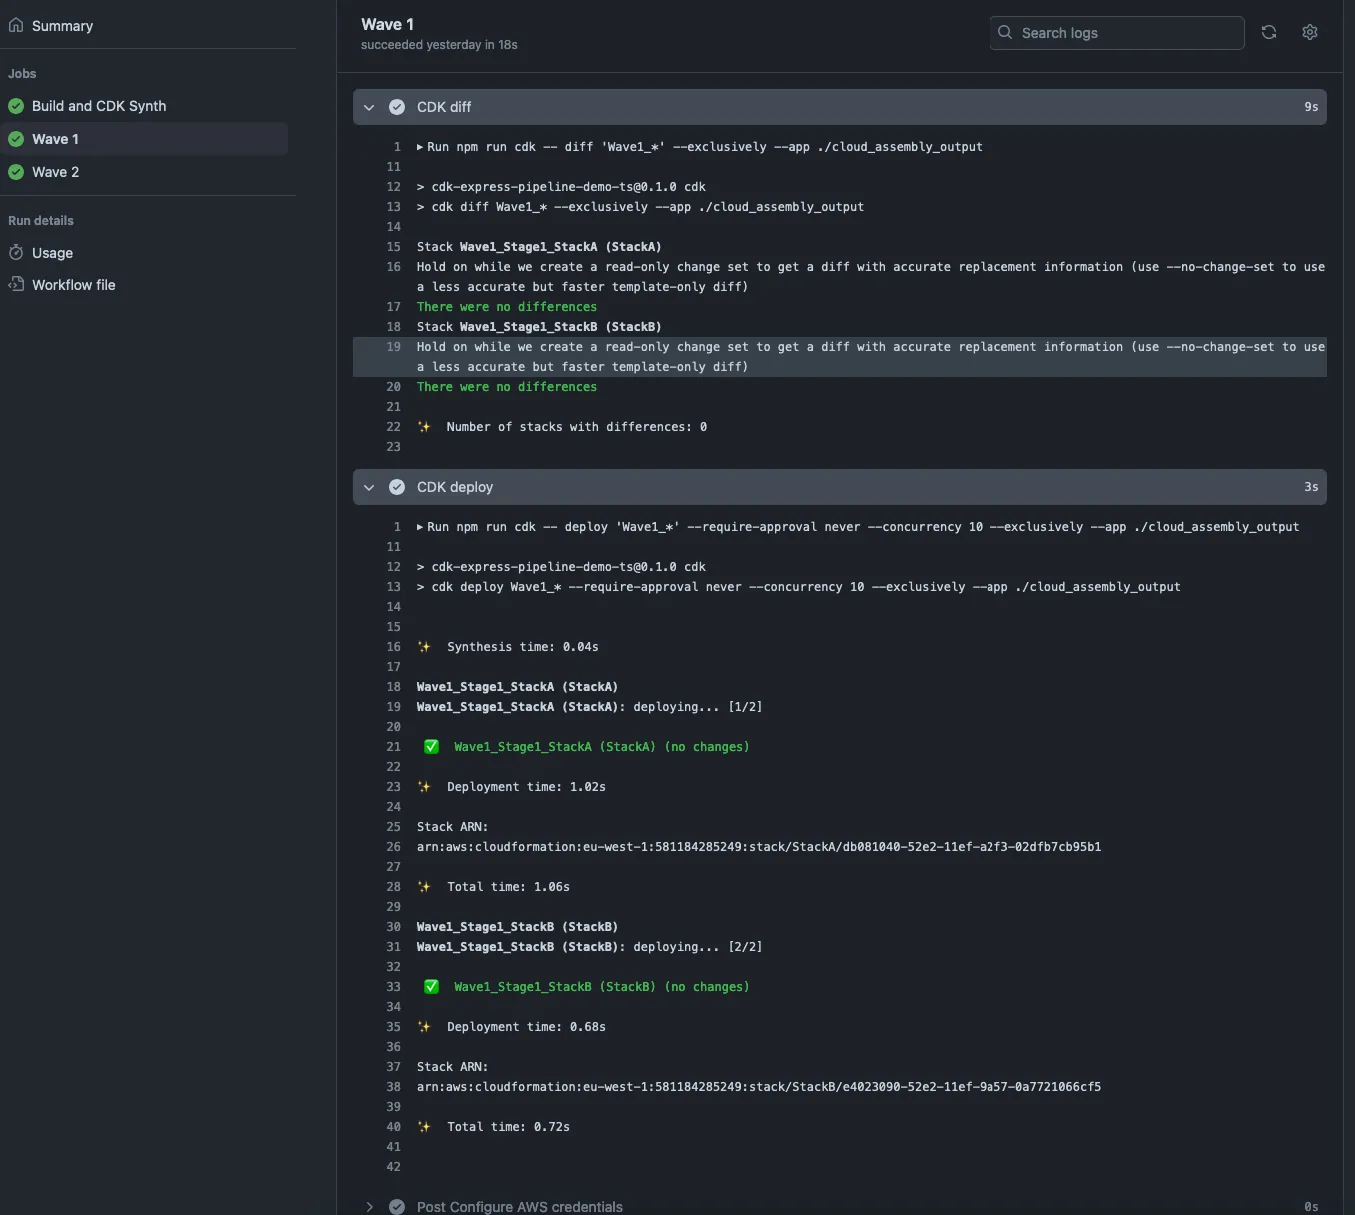Click line number 26 in CDK deploy
The image size is (1355, 1215).
(393, 847)
